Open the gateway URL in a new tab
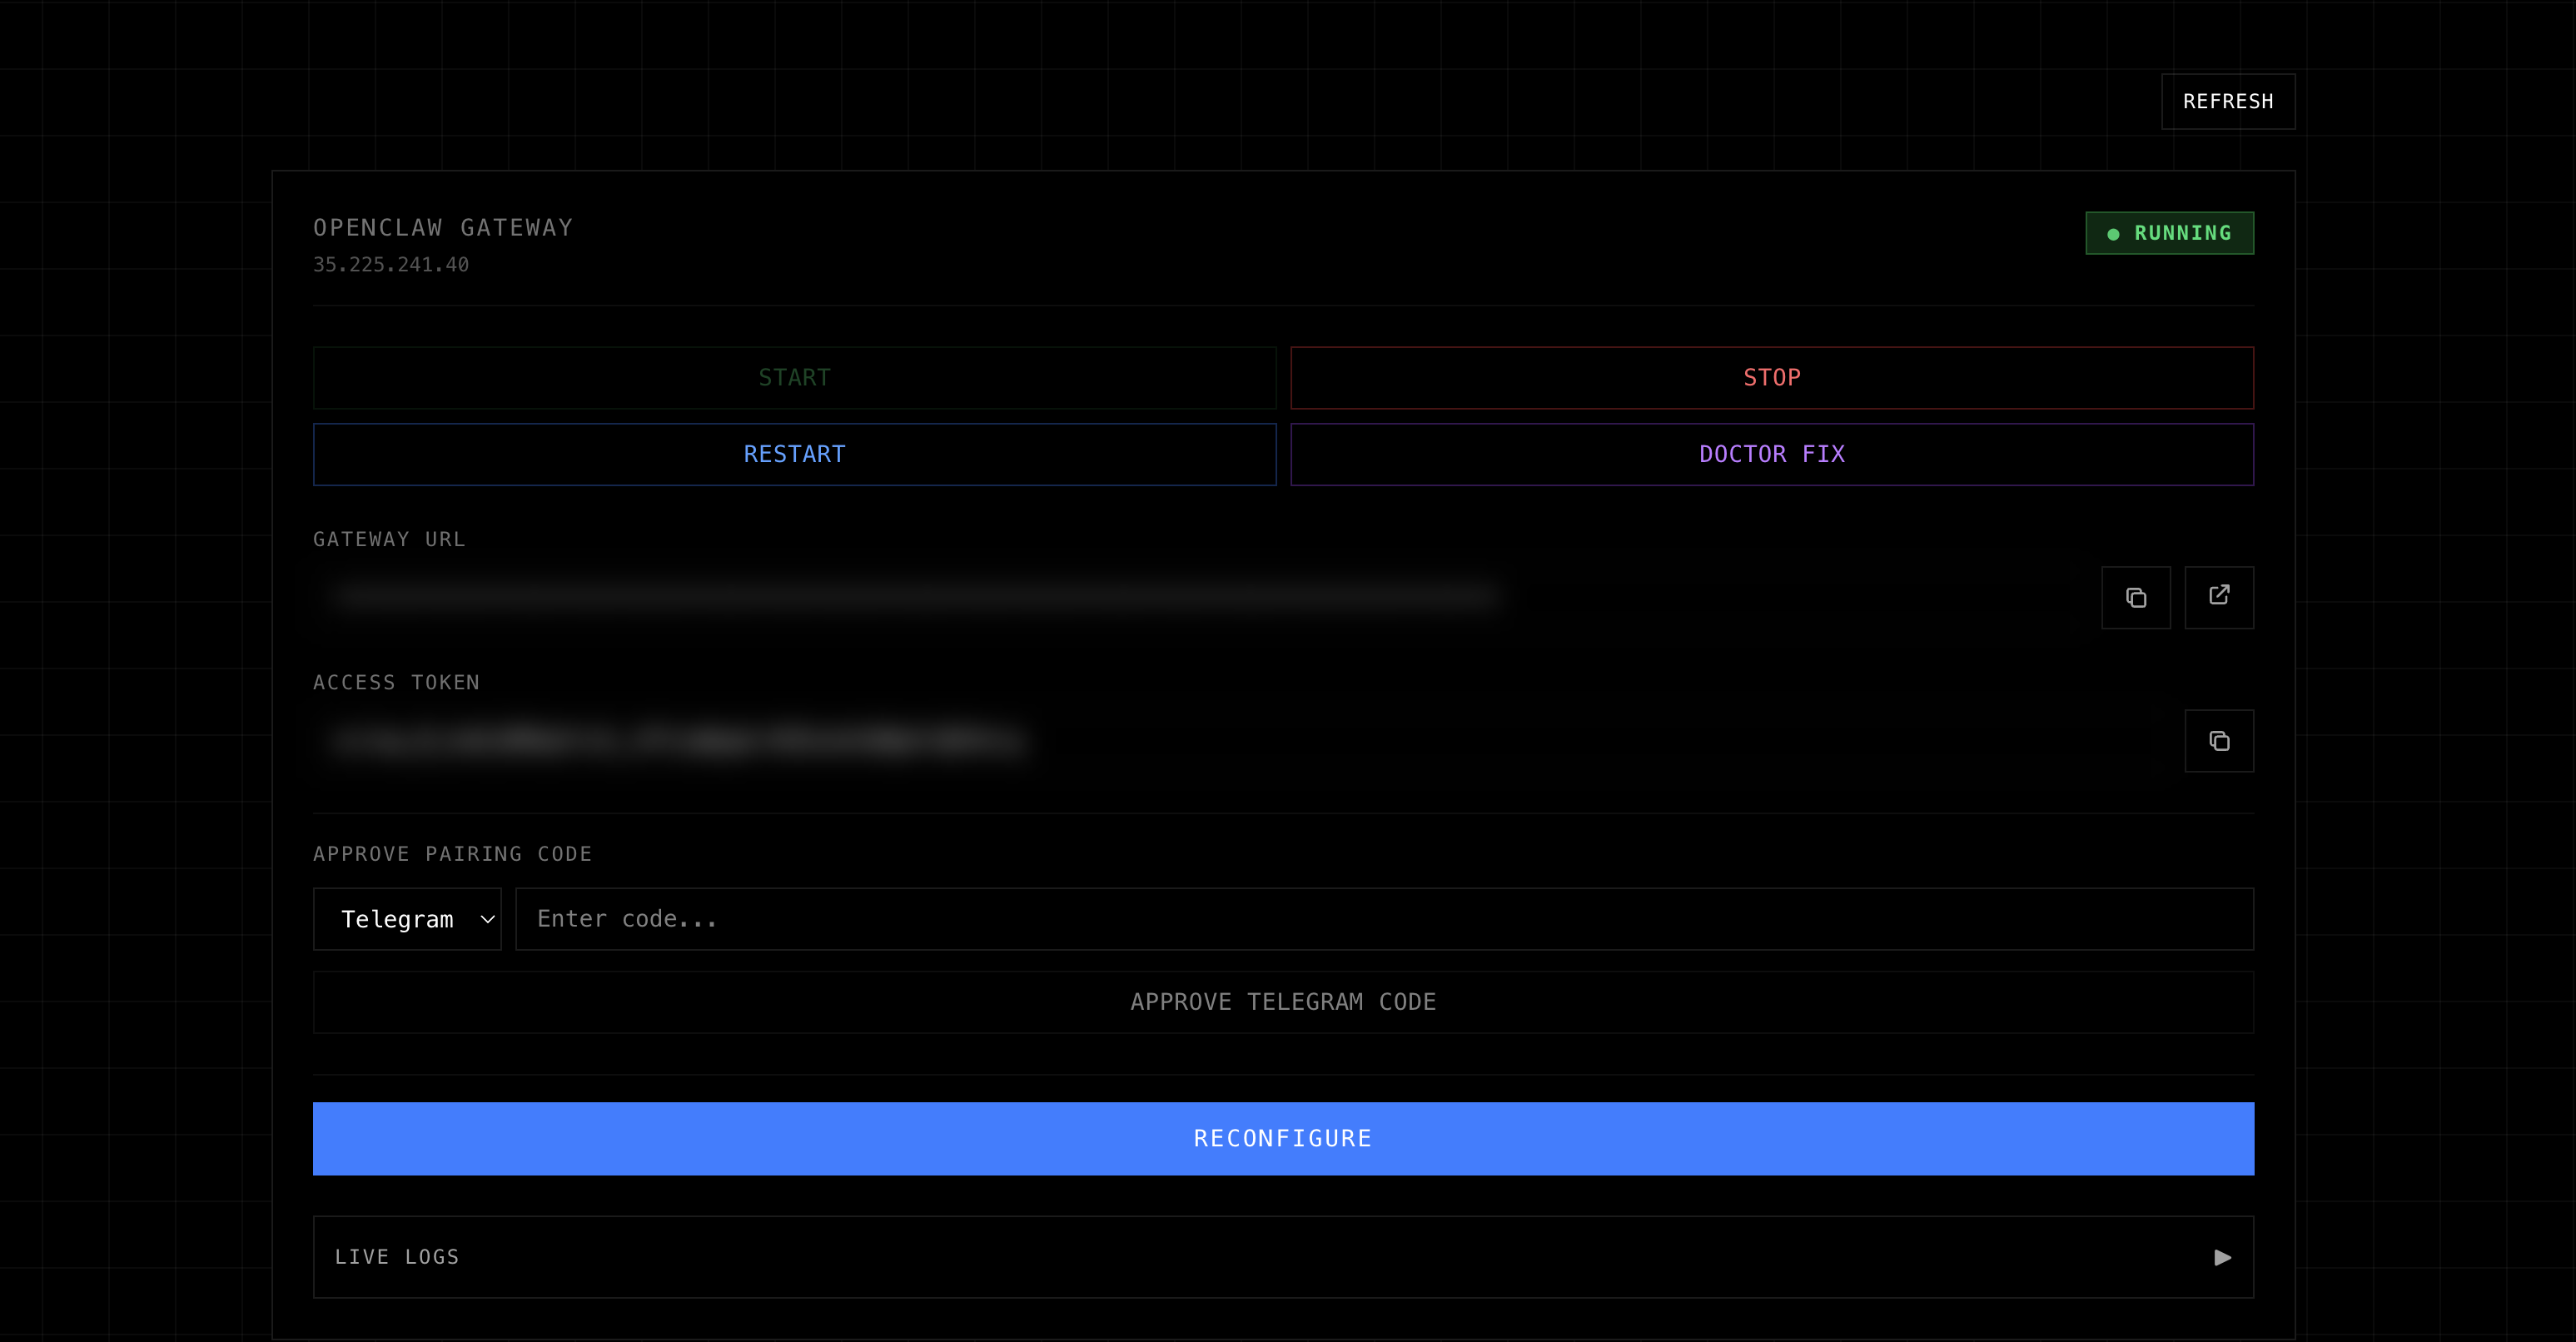 point(2218,597)
